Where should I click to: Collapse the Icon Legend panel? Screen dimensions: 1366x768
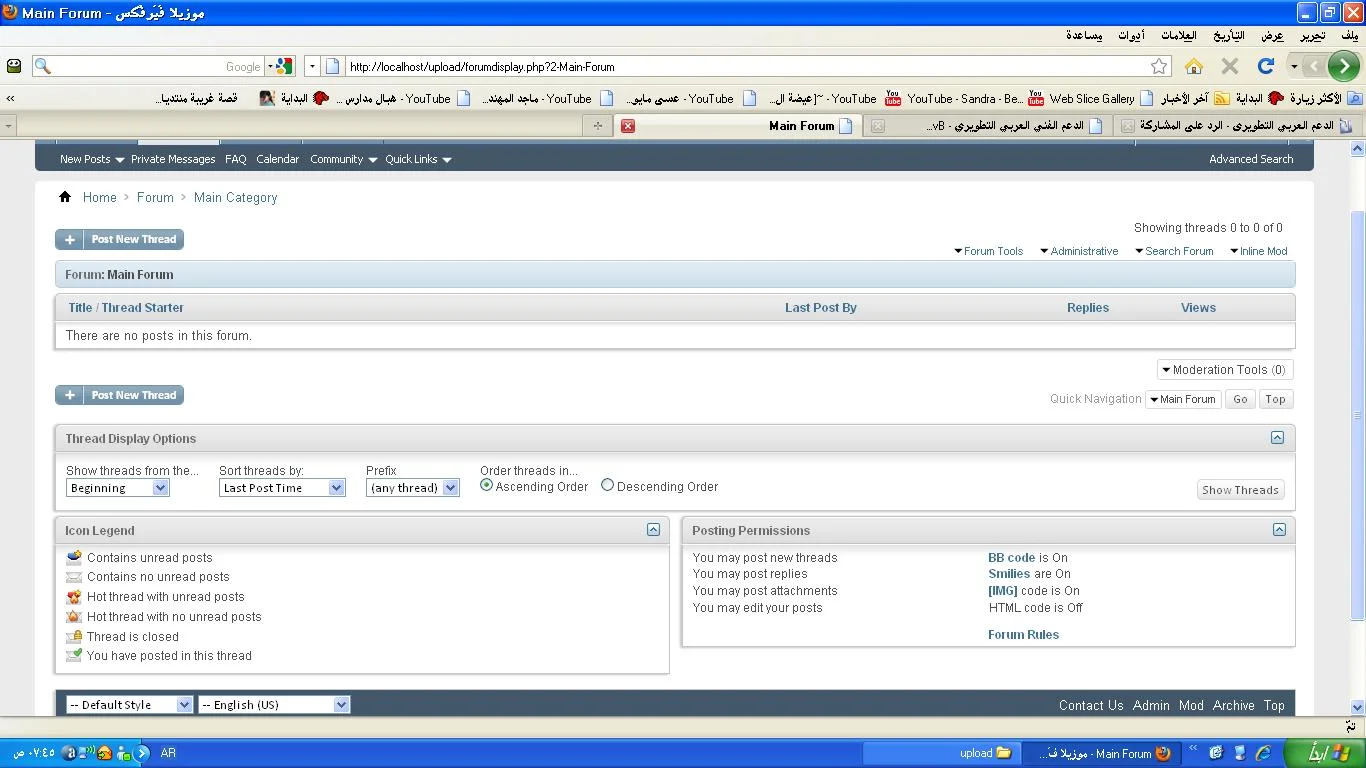(653, 530)
